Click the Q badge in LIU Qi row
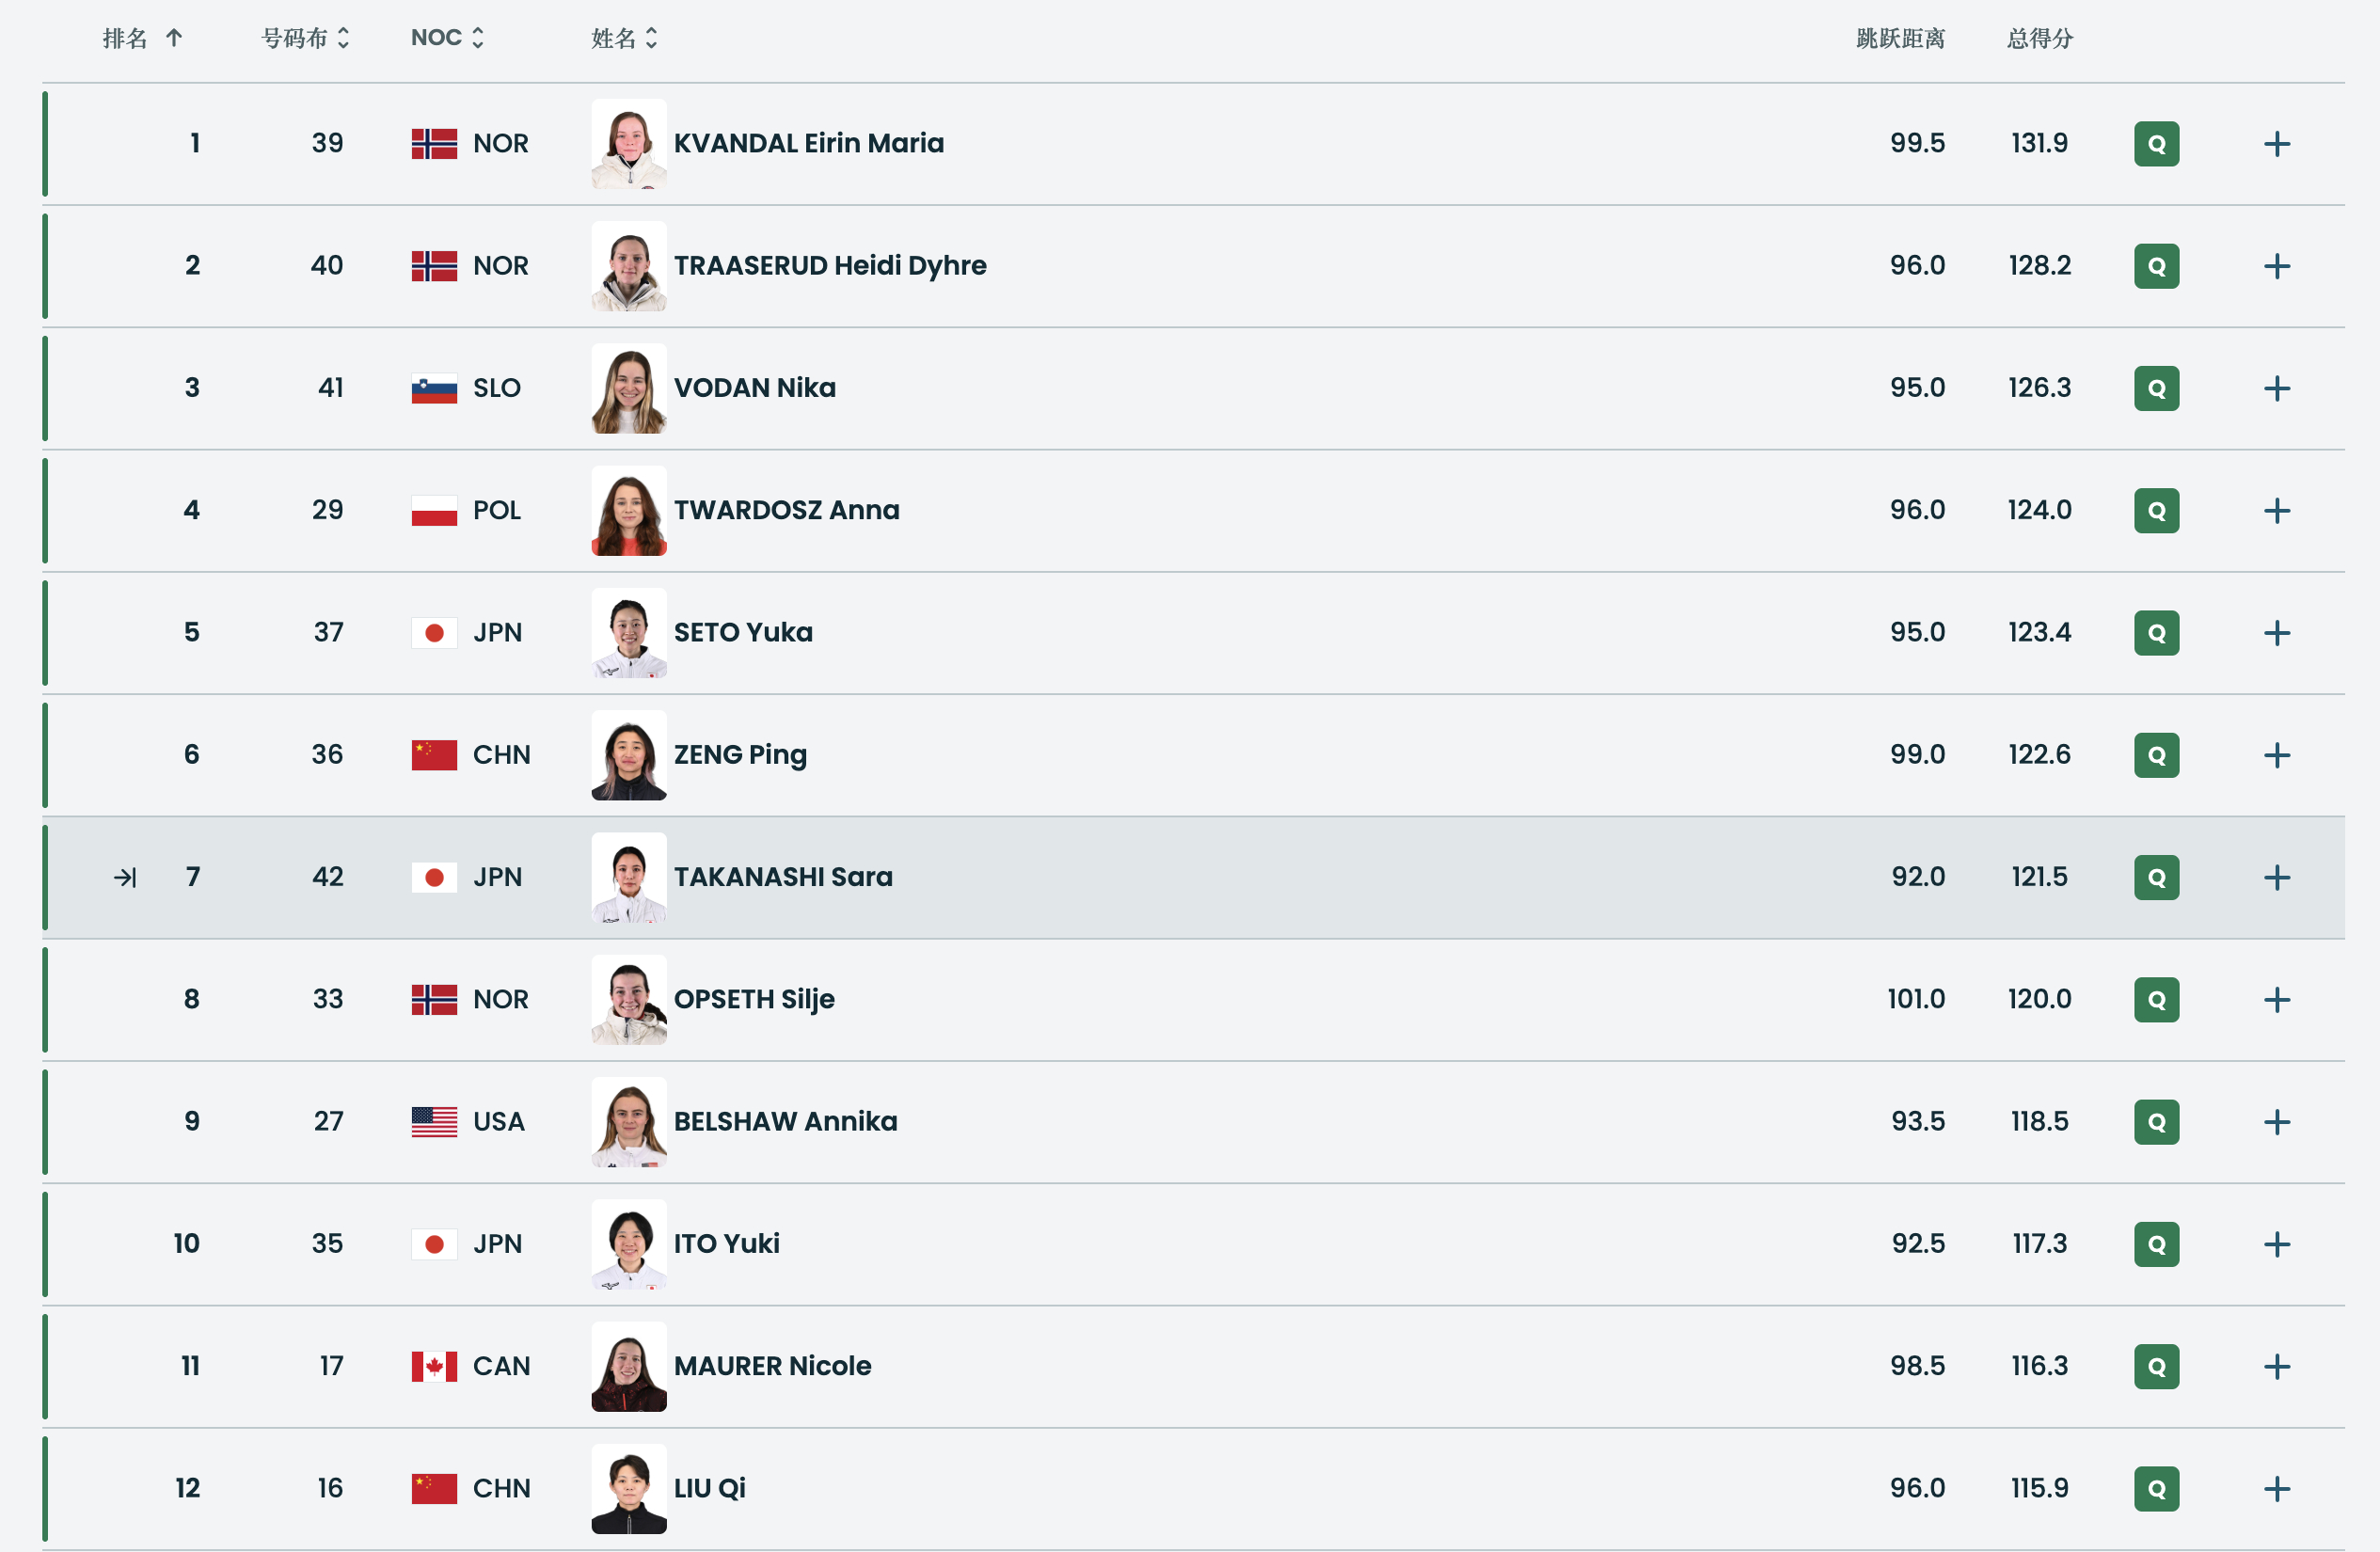This screenshot has width=2380, height=1552. click(2156, 1489)
